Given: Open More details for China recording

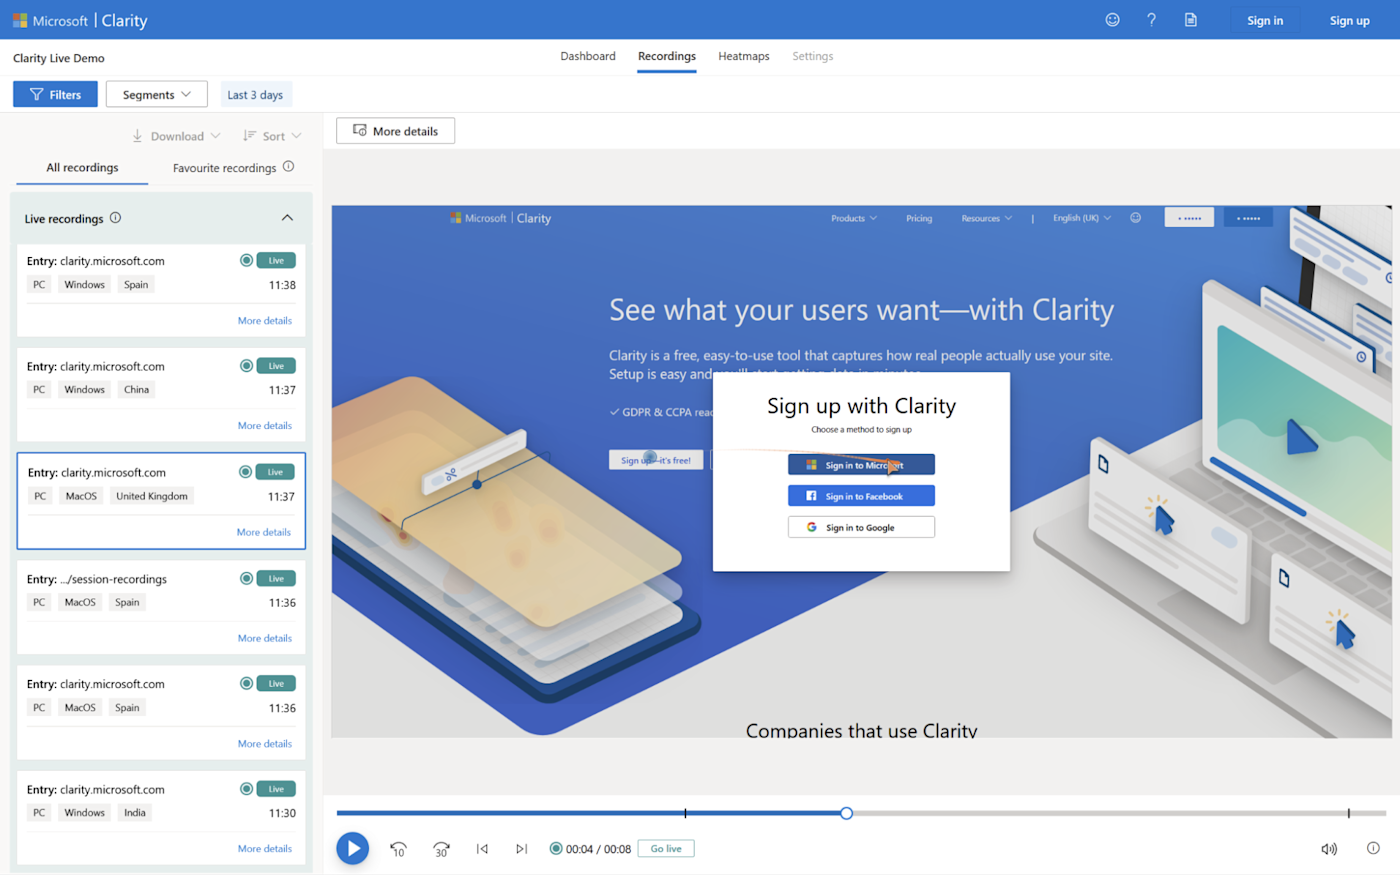Looking at the screenshot, I should 265,426.
